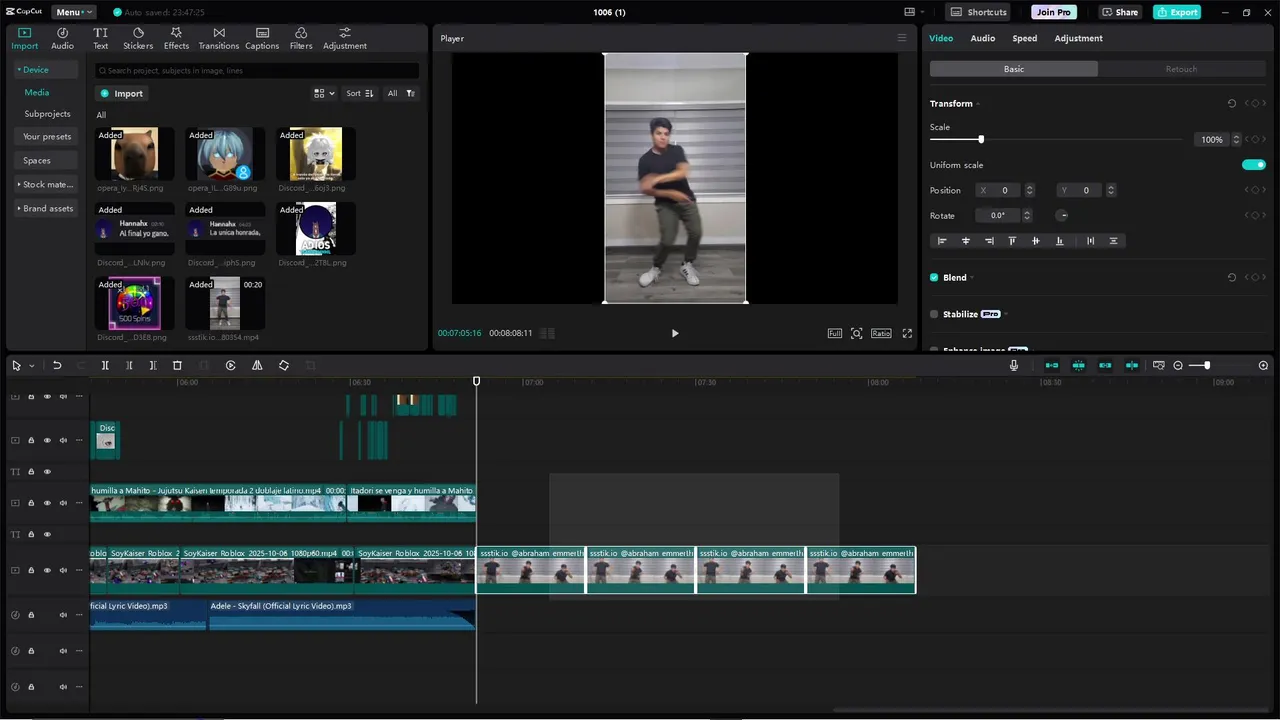
Task: Switch to the Audio tab in inspector
Action: [x=982, y=38]
